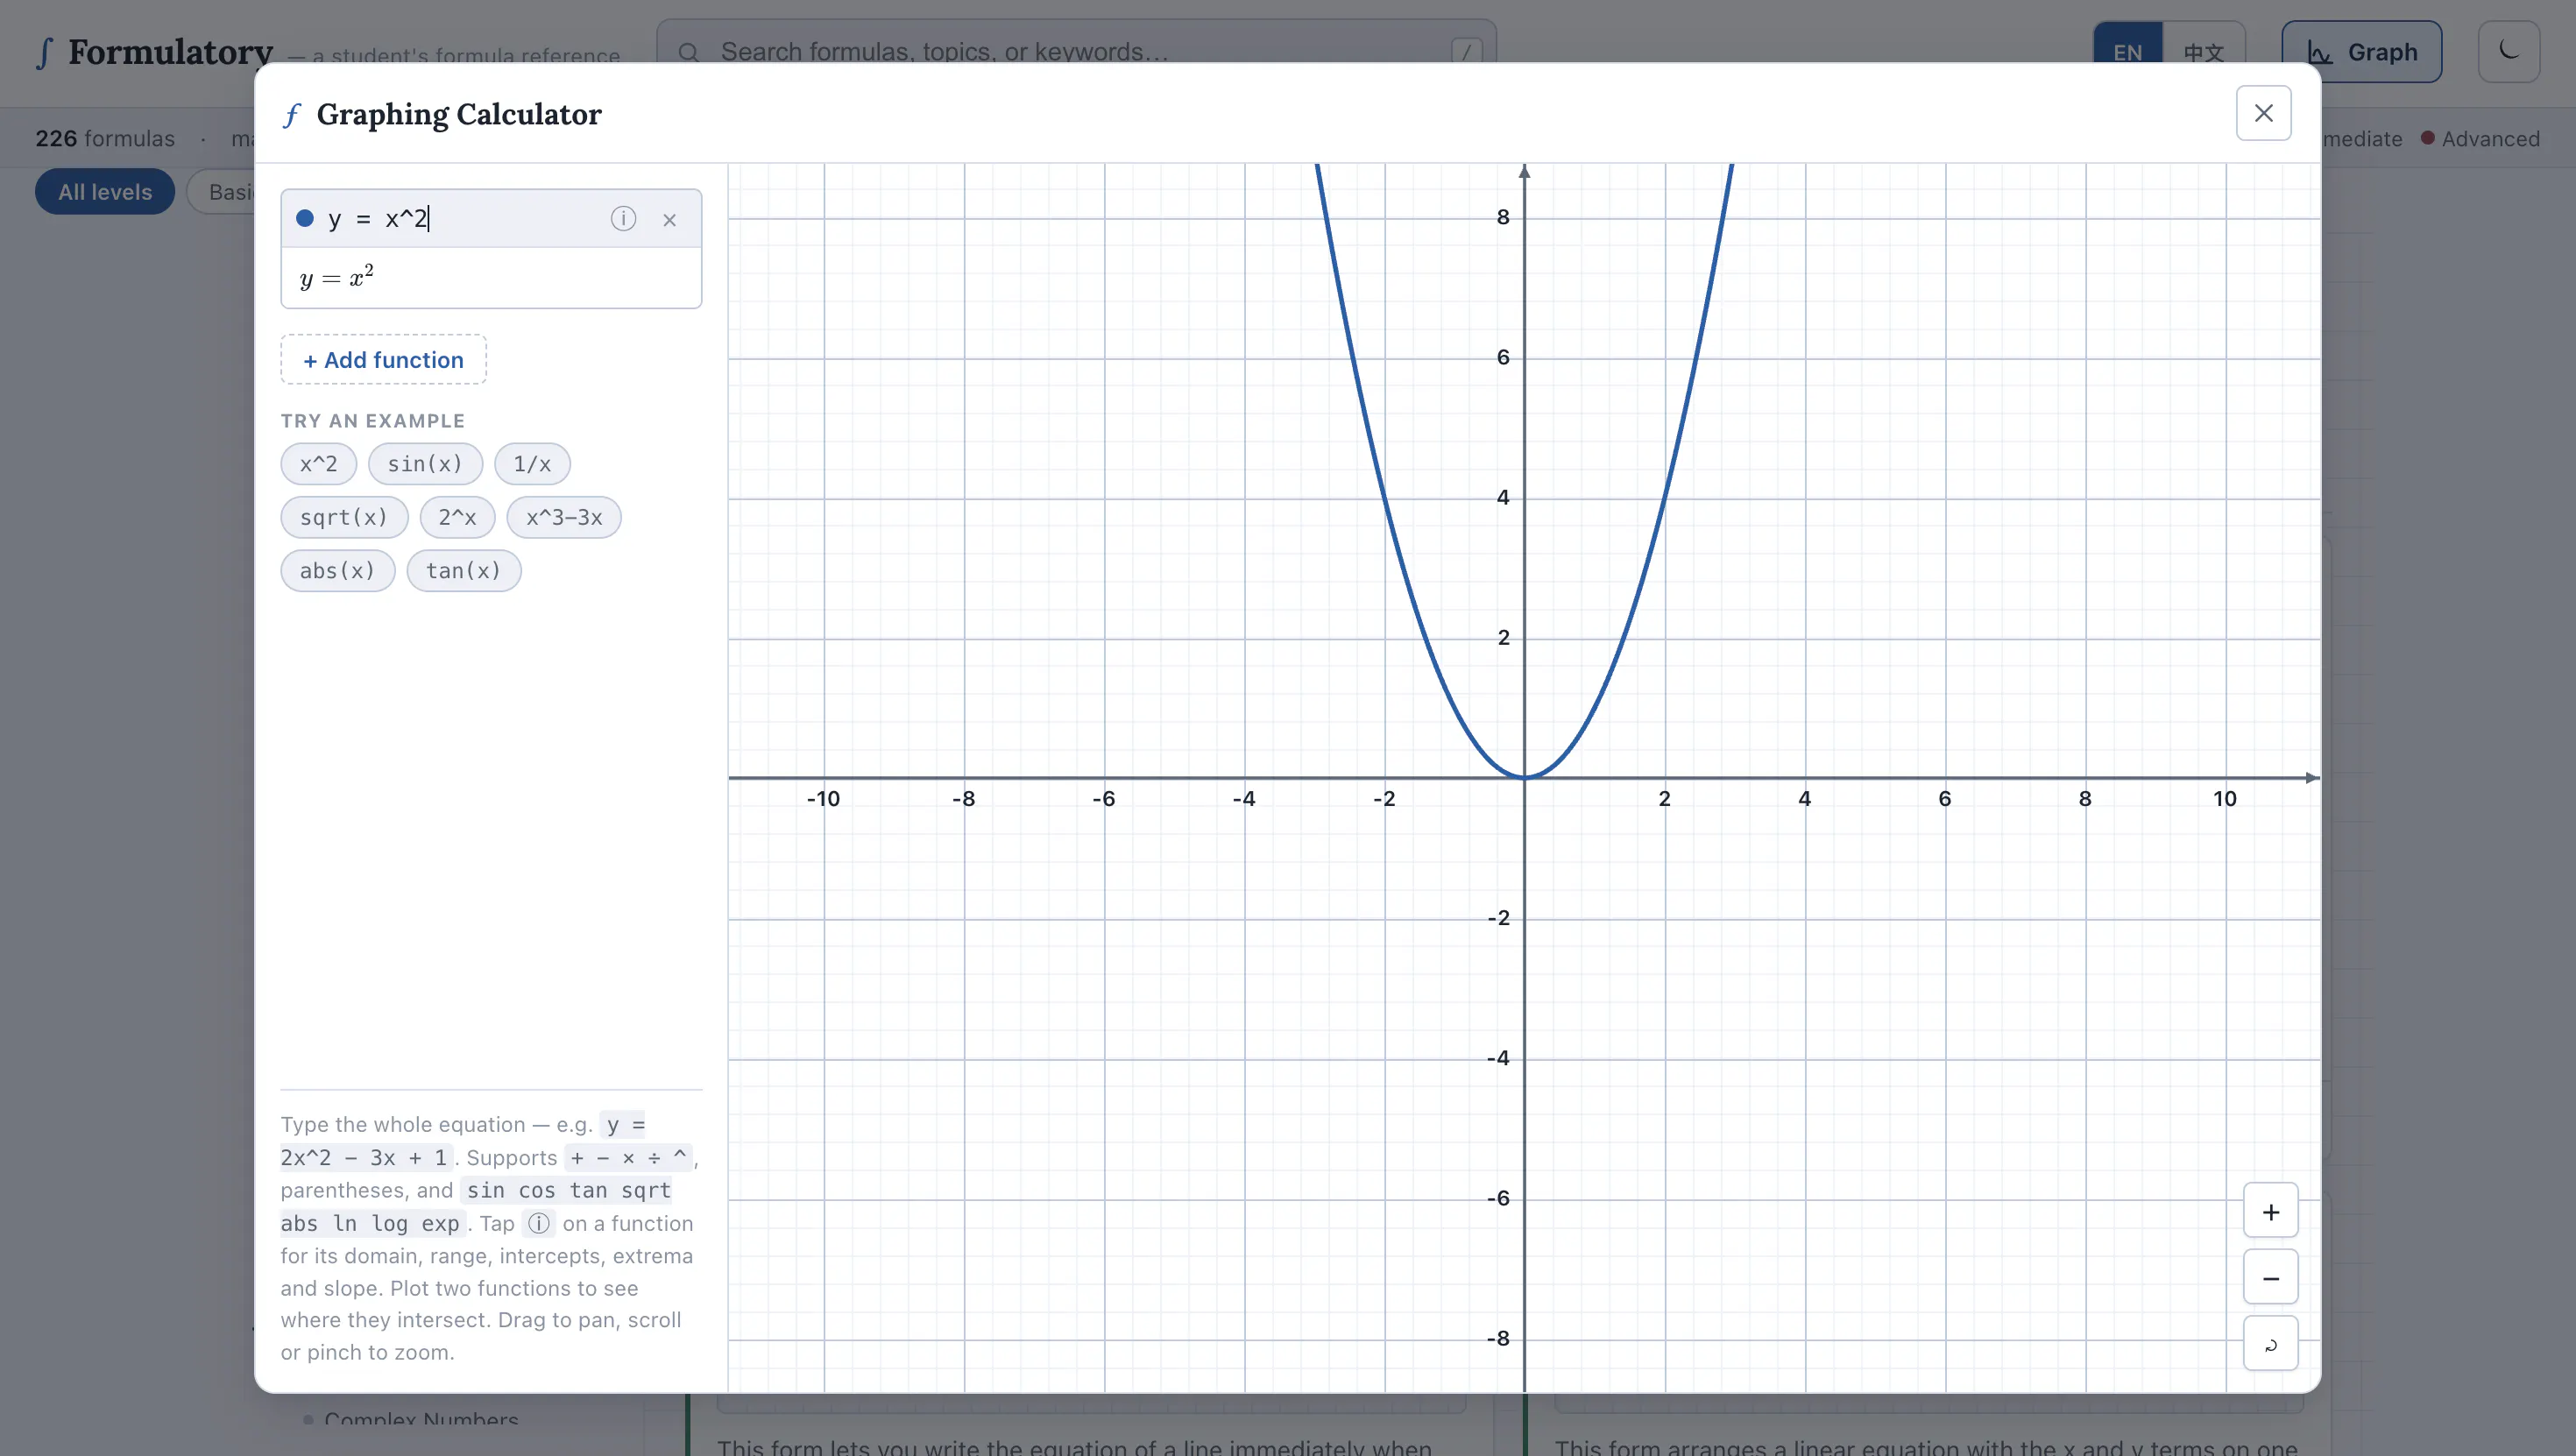Click the y-axis label -8

click(x=1498, y=1339)
